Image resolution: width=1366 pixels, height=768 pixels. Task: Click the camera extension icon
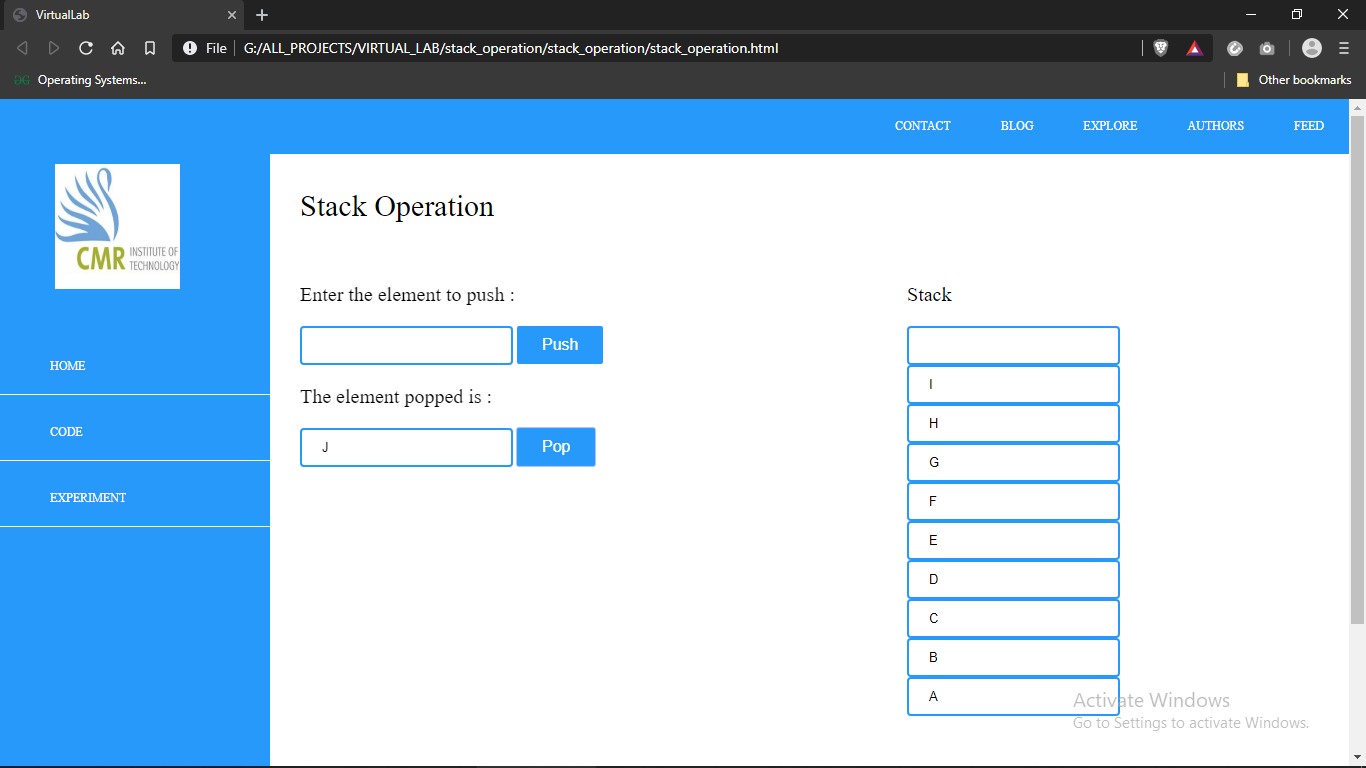(x=1267, y=48)
